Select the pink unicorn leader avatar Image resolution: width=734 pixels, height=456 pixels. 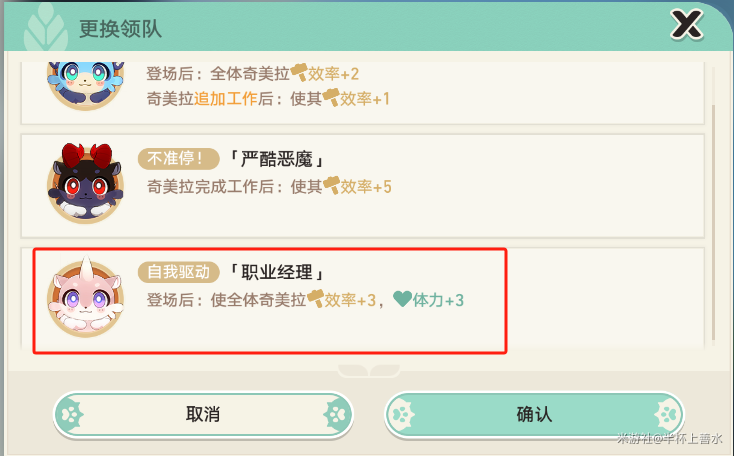coord(85,297)
